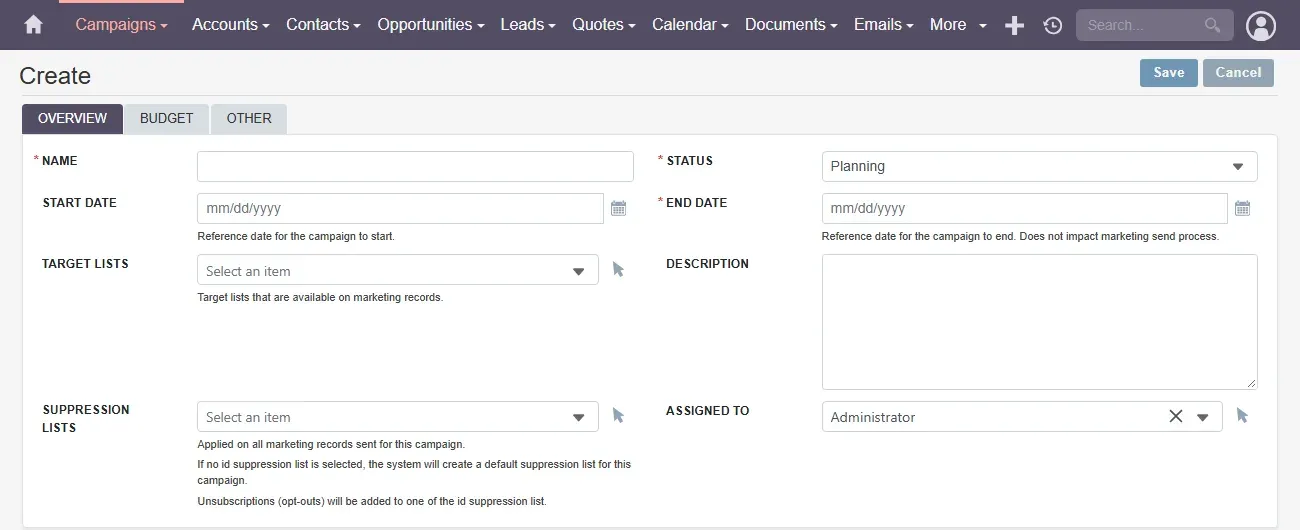Open the Documents menu
Viewport: 1300px width, 530px height.
coord(792,25)
